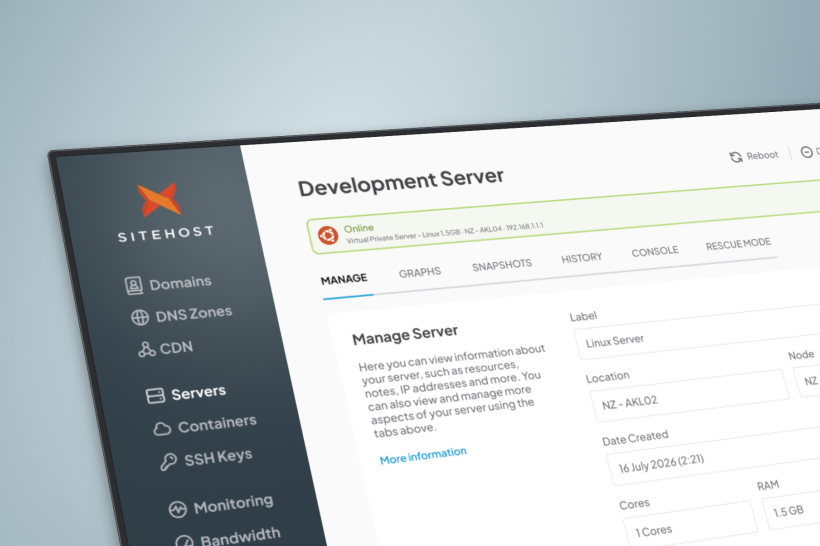The height and width of the screenshot is (546, 820).
Task: Click the Date Created field
Action: coord(714,458)
